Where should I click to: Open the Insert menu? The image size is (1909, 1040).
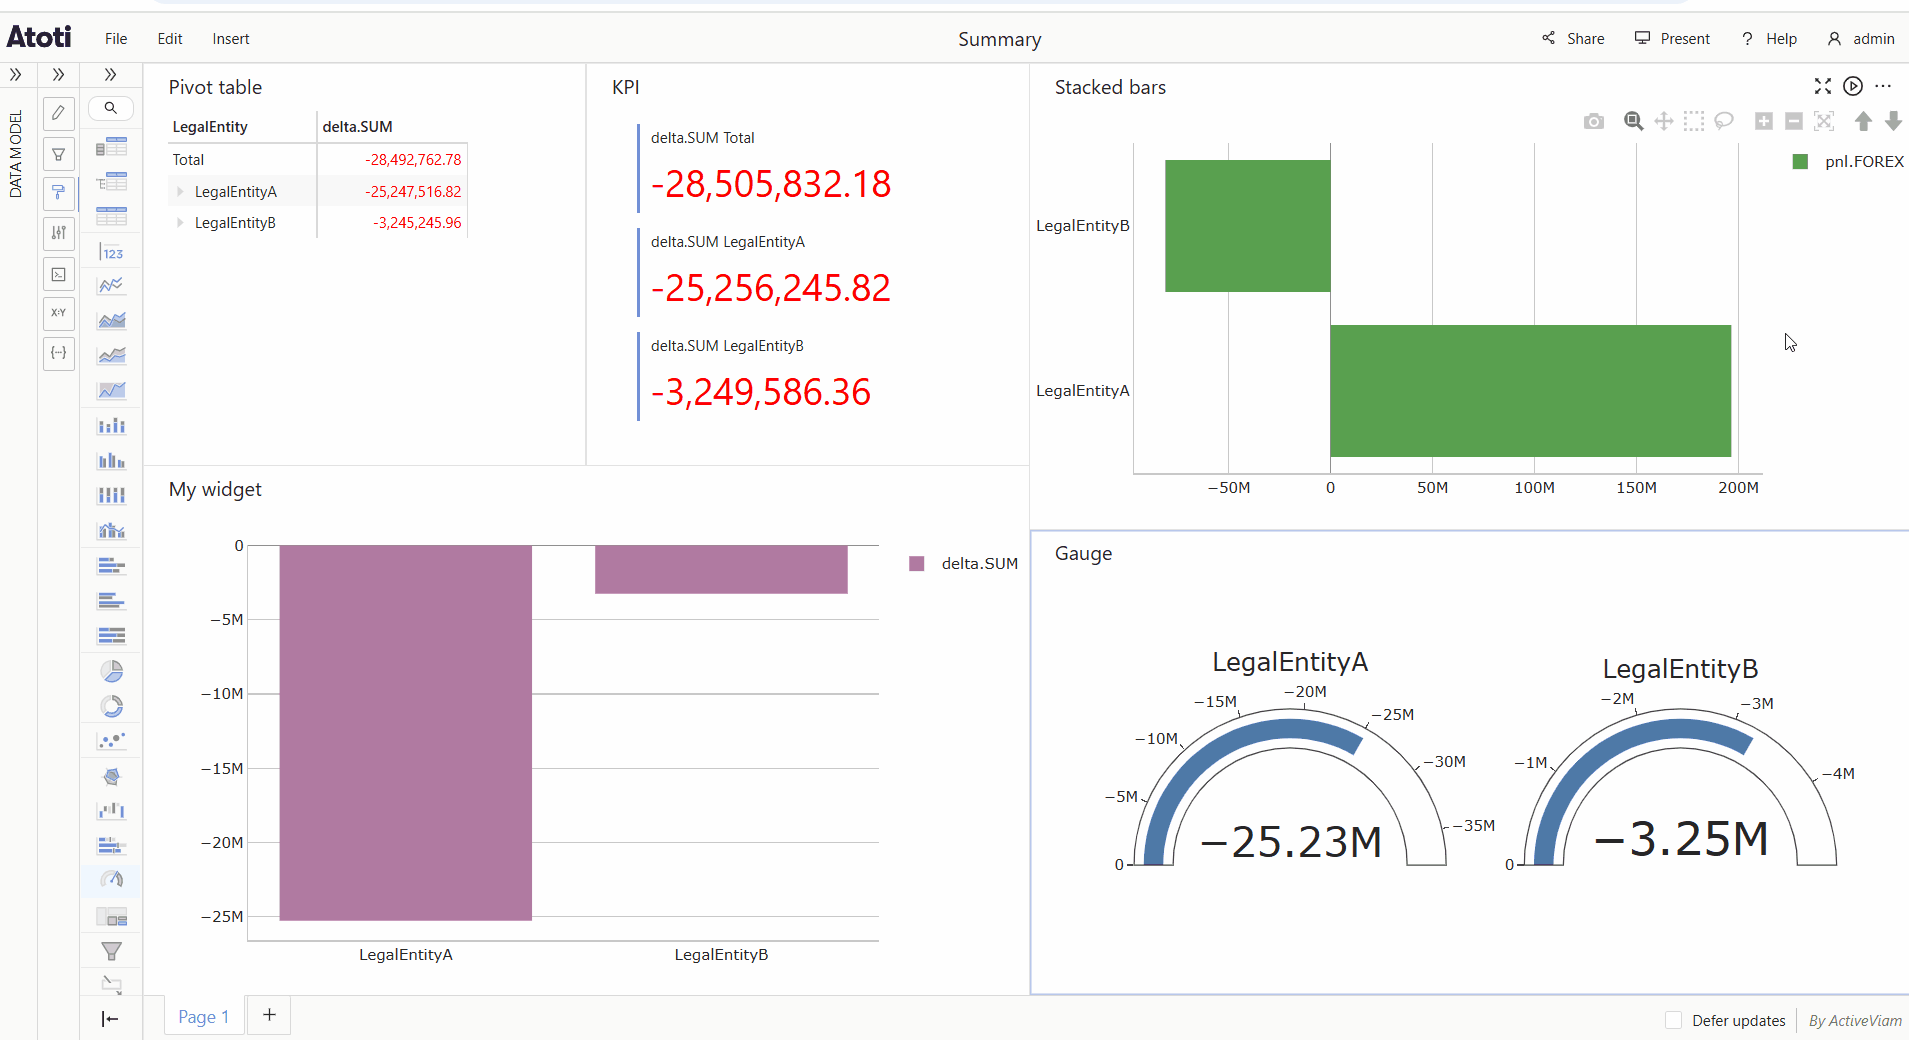230,39
